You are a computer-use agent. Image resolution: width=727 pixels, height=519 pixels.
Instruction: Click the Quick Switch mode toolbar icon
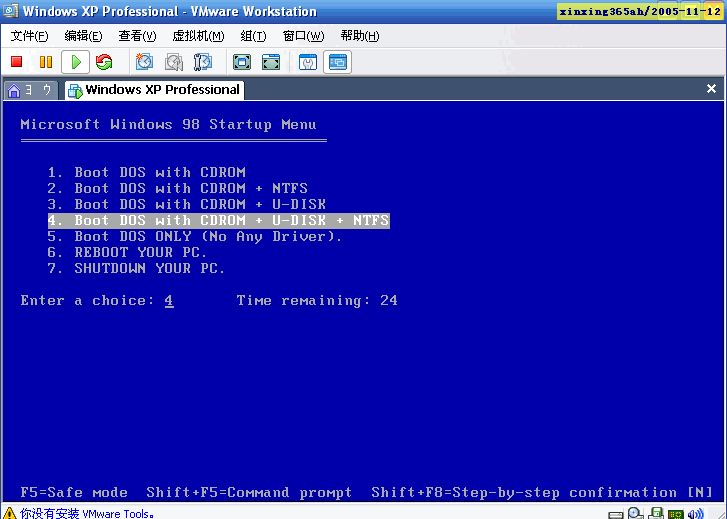pos(271,62)
